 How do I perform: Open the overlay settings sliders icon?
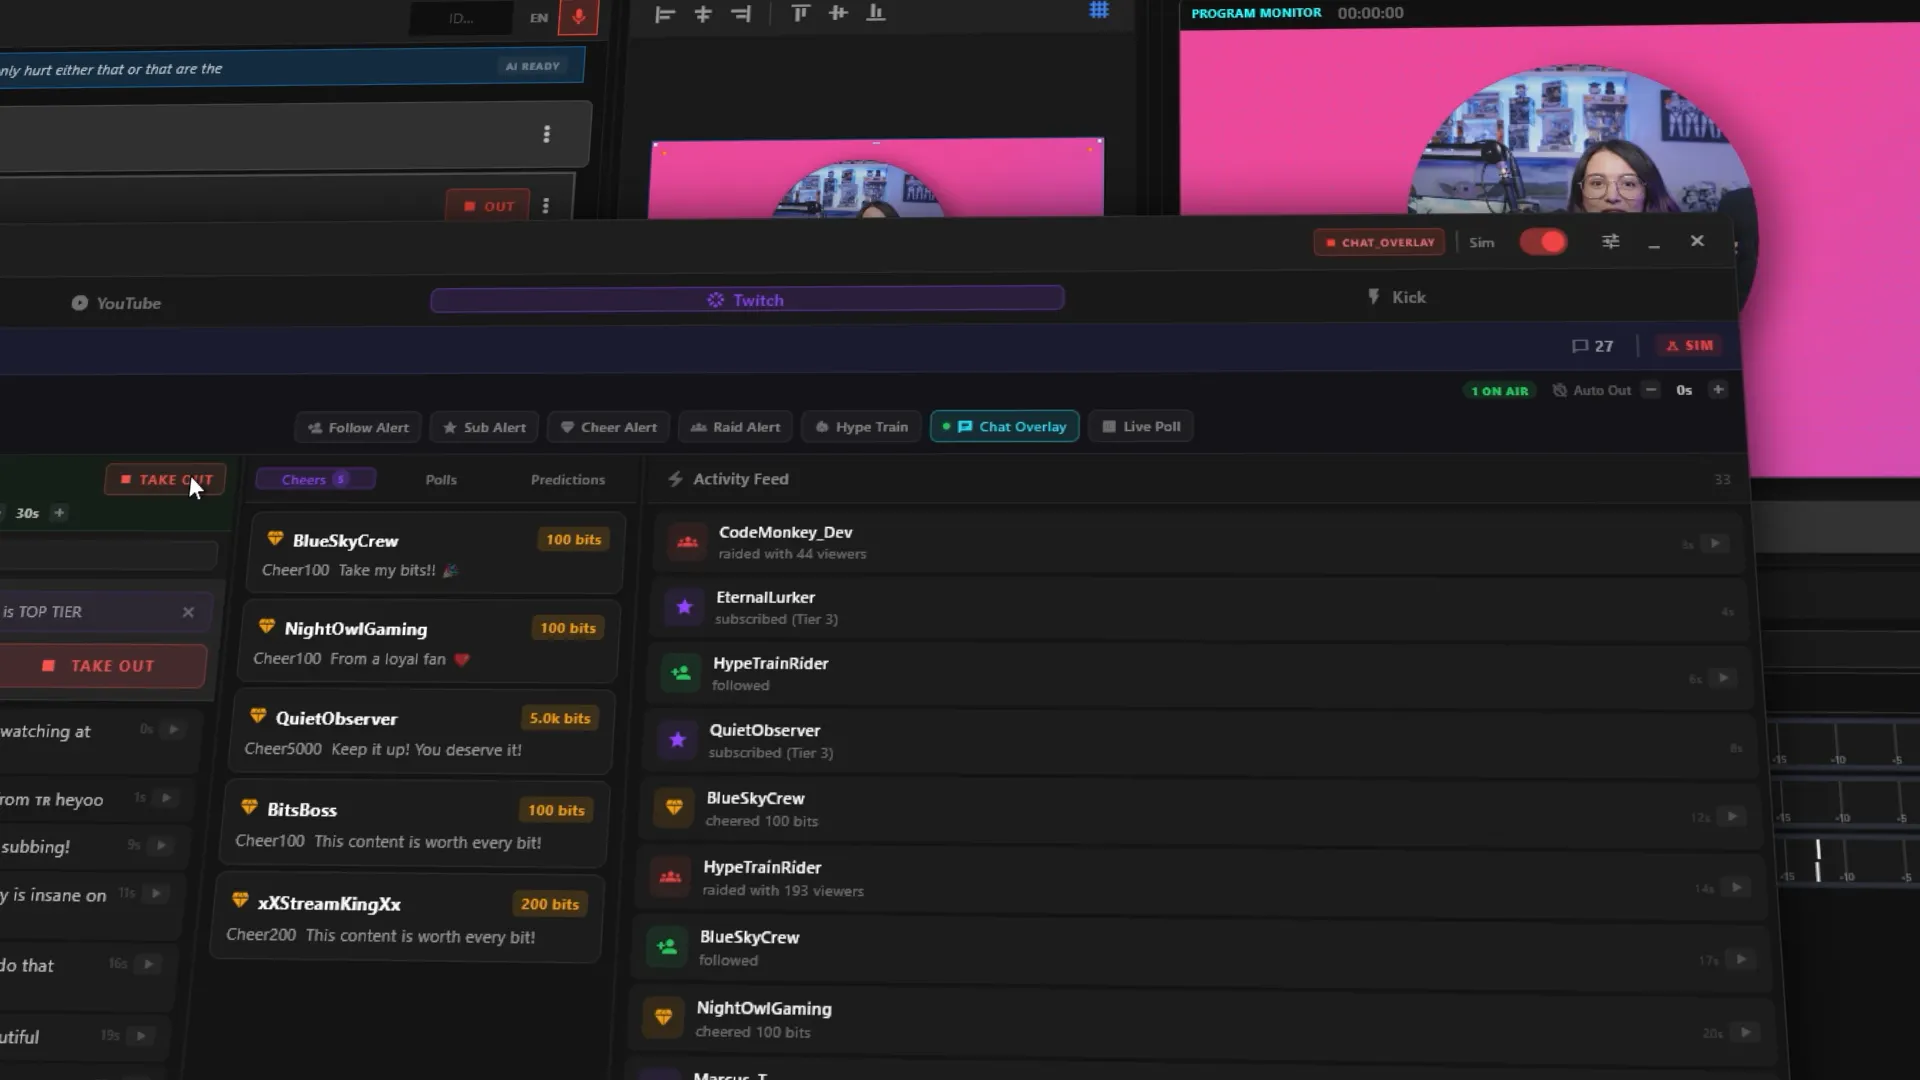pos(1610,242)
